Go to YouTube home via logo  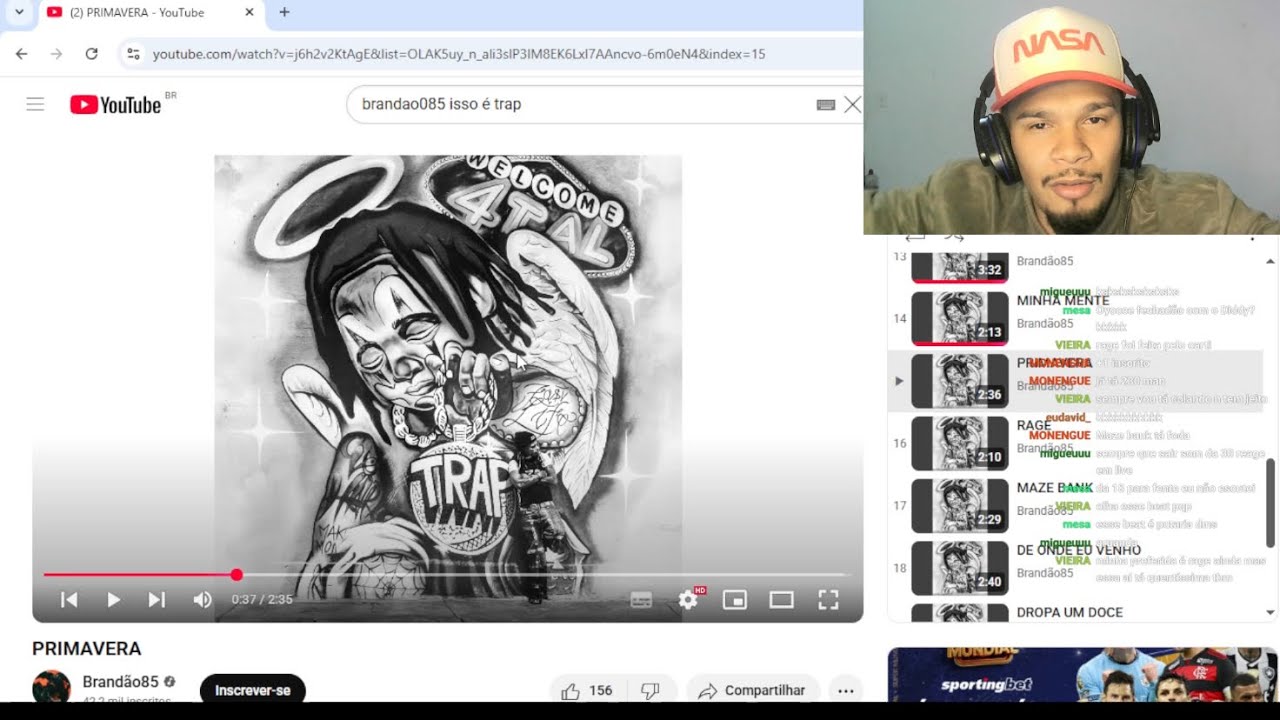pos(115,105)
